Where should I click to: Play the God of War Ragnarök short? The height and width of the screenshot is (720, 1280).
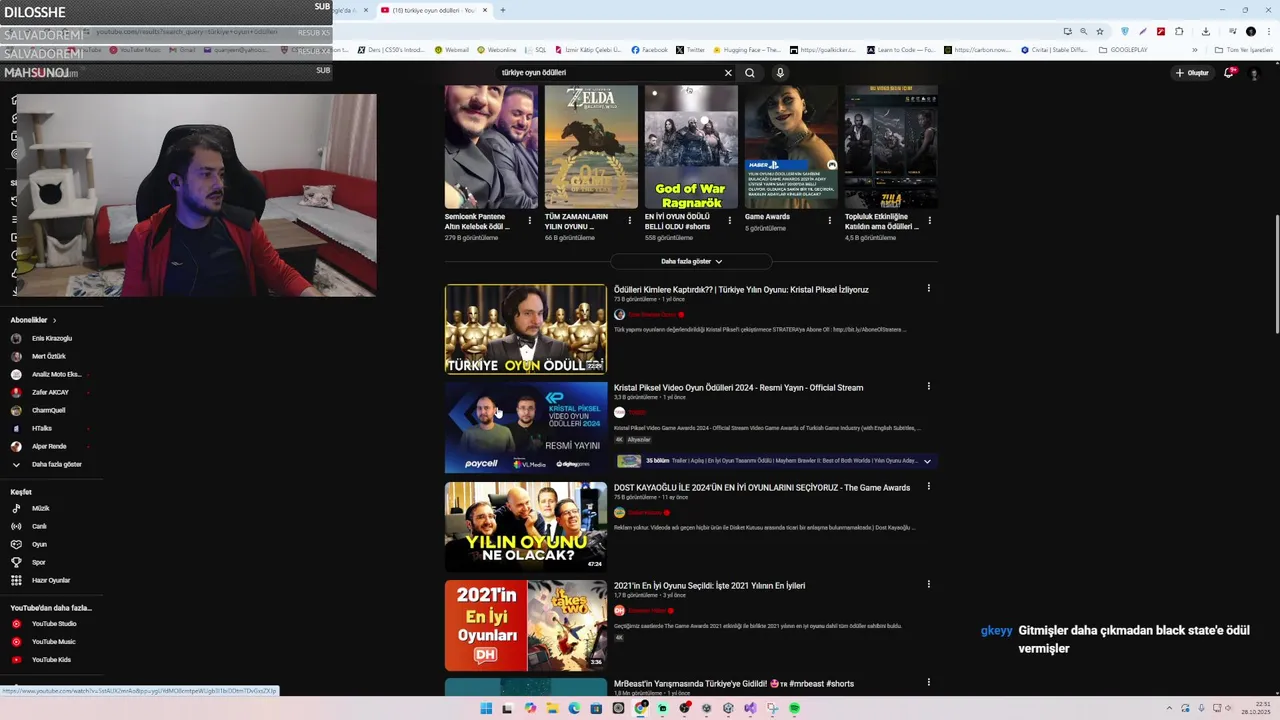(691, 147)
